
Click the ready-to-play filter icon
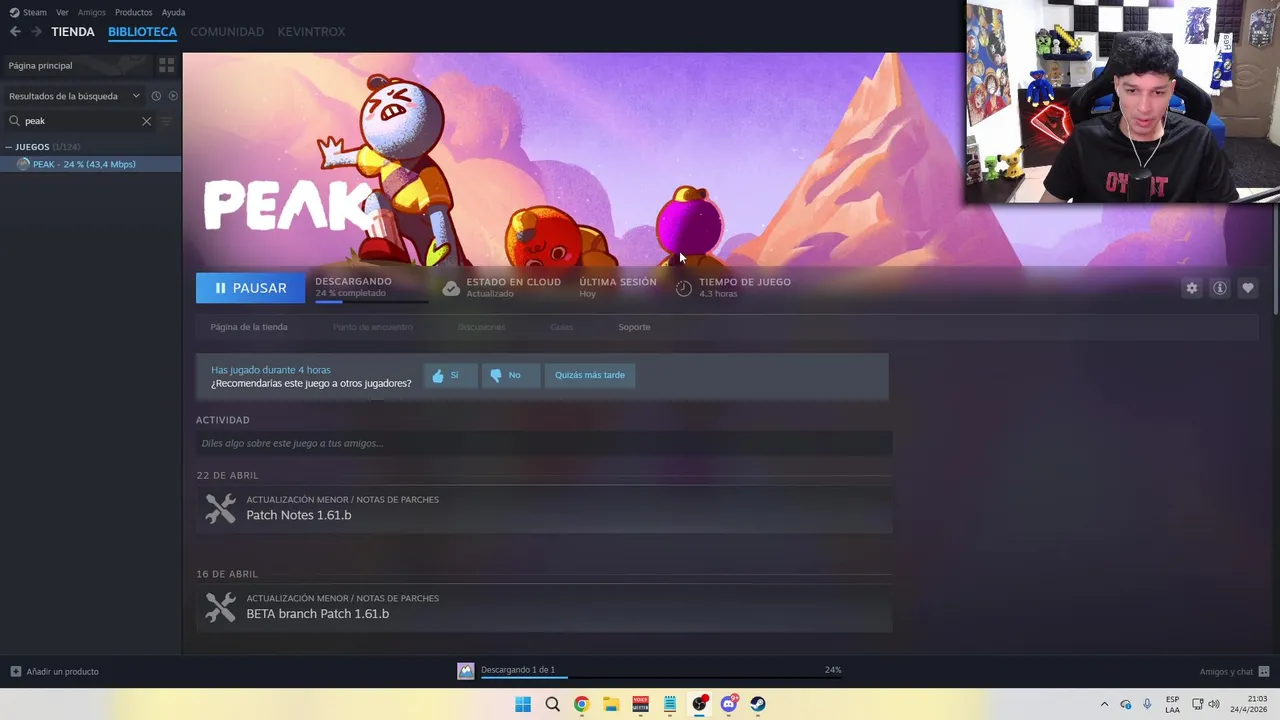(173, 96)
